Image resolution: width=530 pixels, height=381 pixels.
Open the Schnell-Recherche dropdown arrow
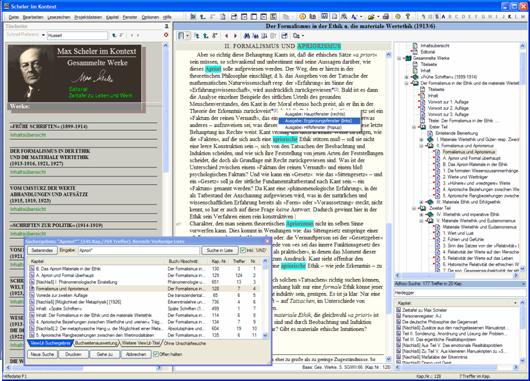pos(43,35)
